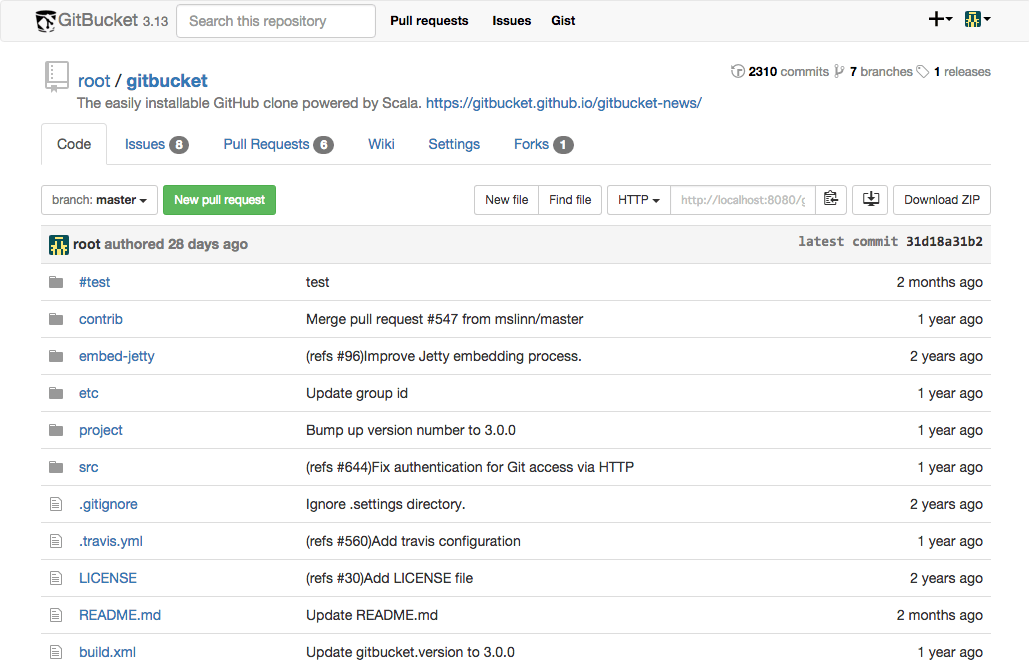Click the New pull request button
This screenshot has width=1029, height=663.
pos(219,200)
